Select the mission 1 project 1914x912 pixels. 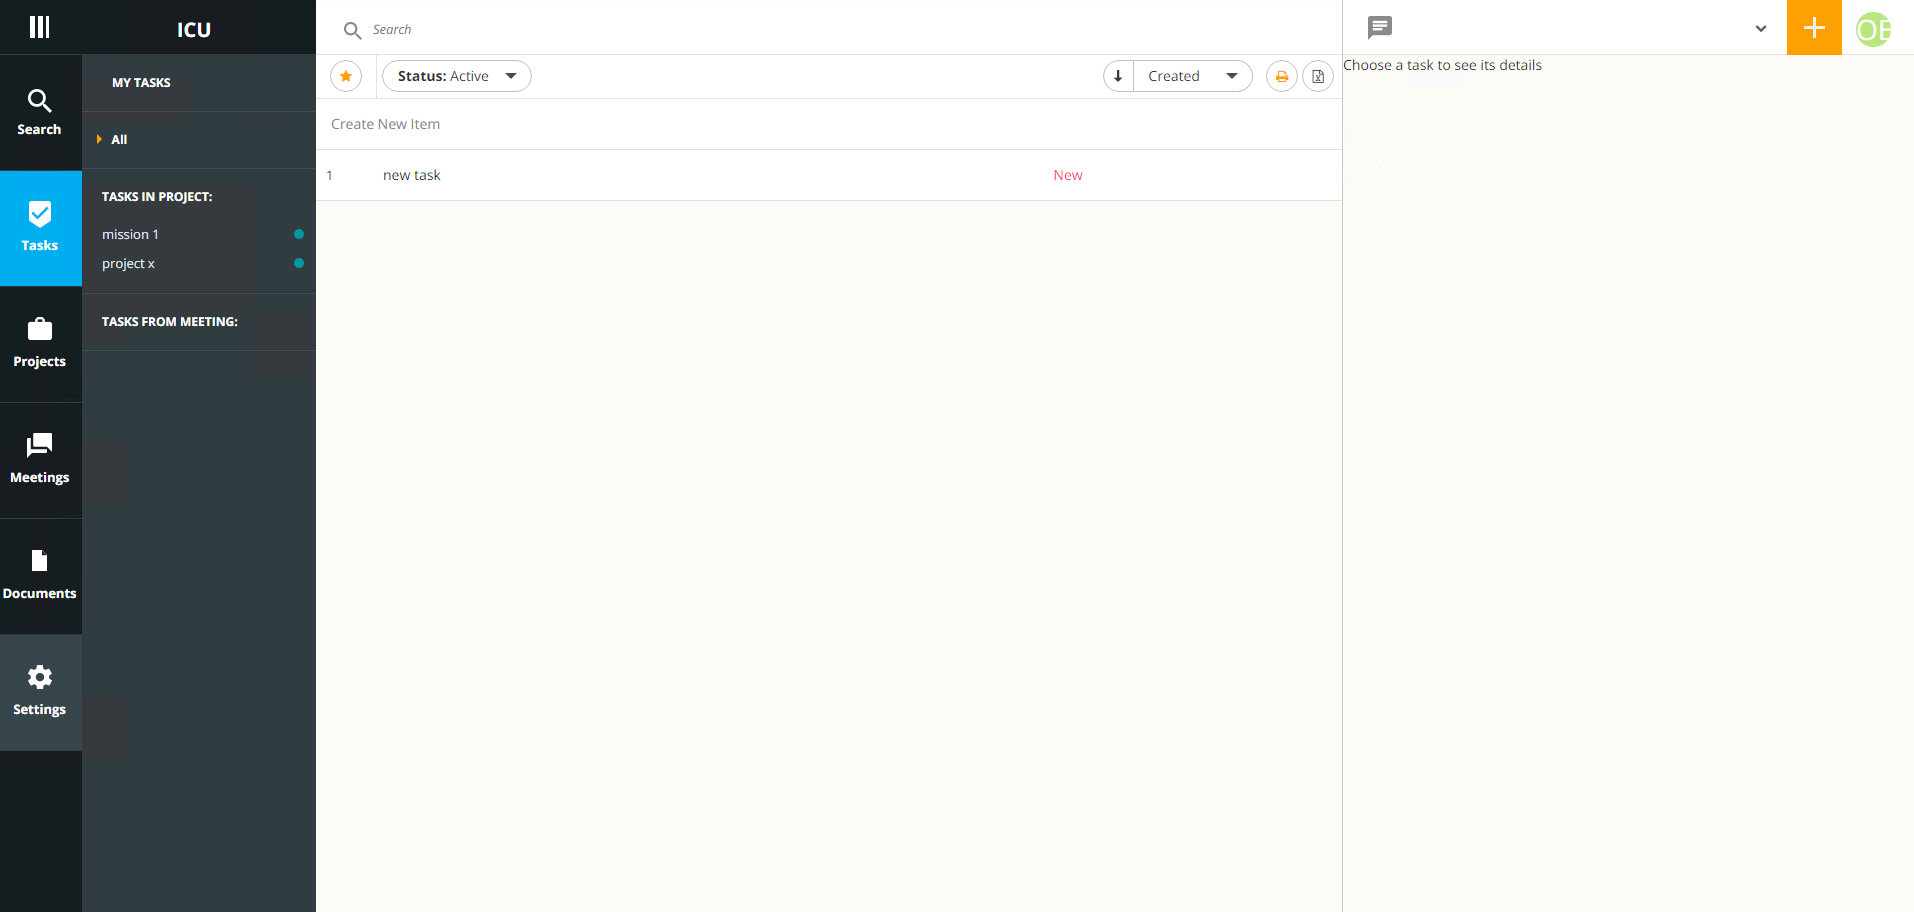[x=130, y=234]
